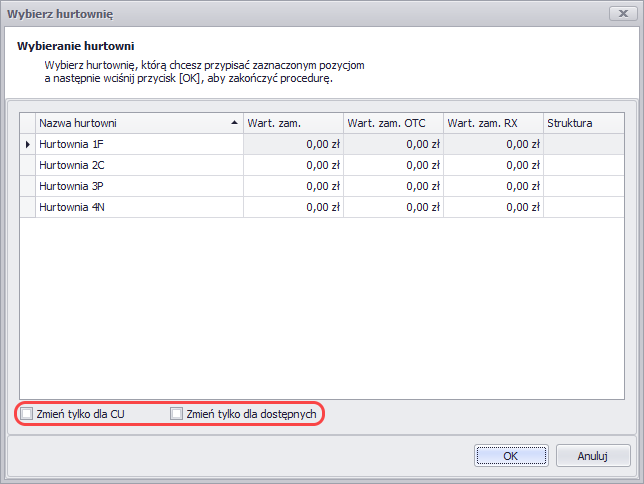Click Wart. zam. OTC value of Hurtownia 3P
The image size is (644, 484).
point(392,186)
